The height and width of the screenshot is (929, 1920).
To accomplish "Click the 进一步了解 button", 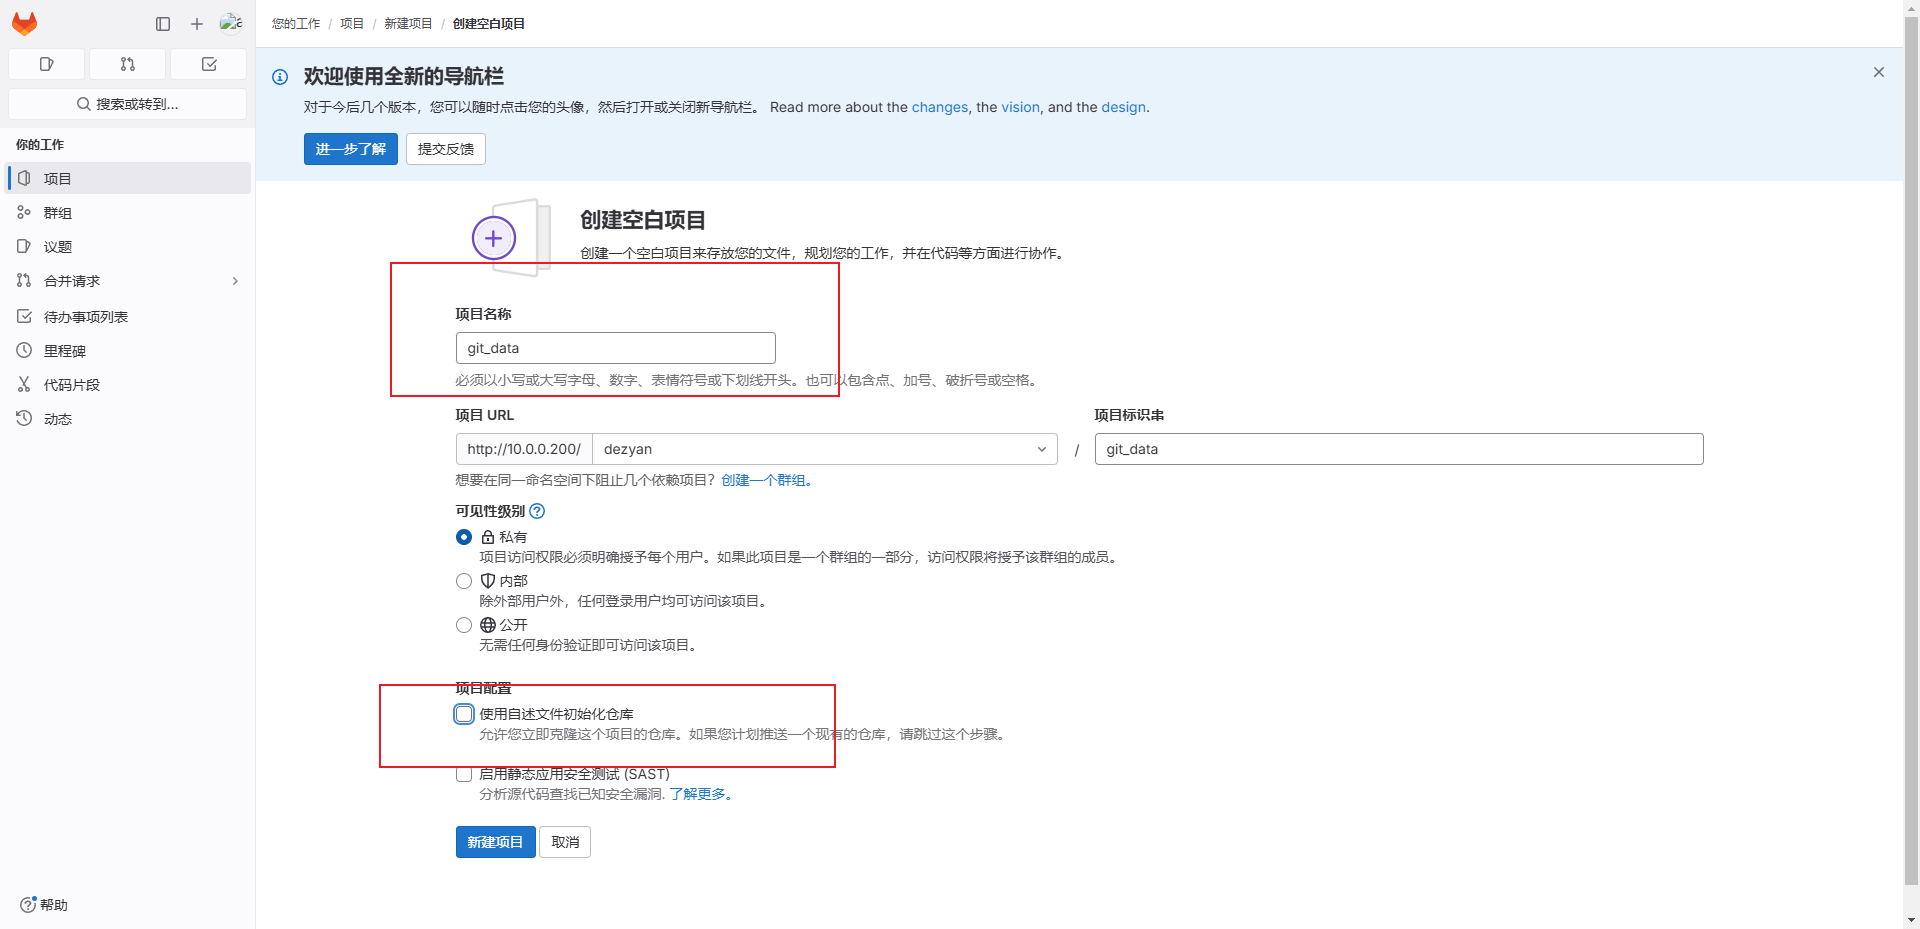I will pos(351,149).
